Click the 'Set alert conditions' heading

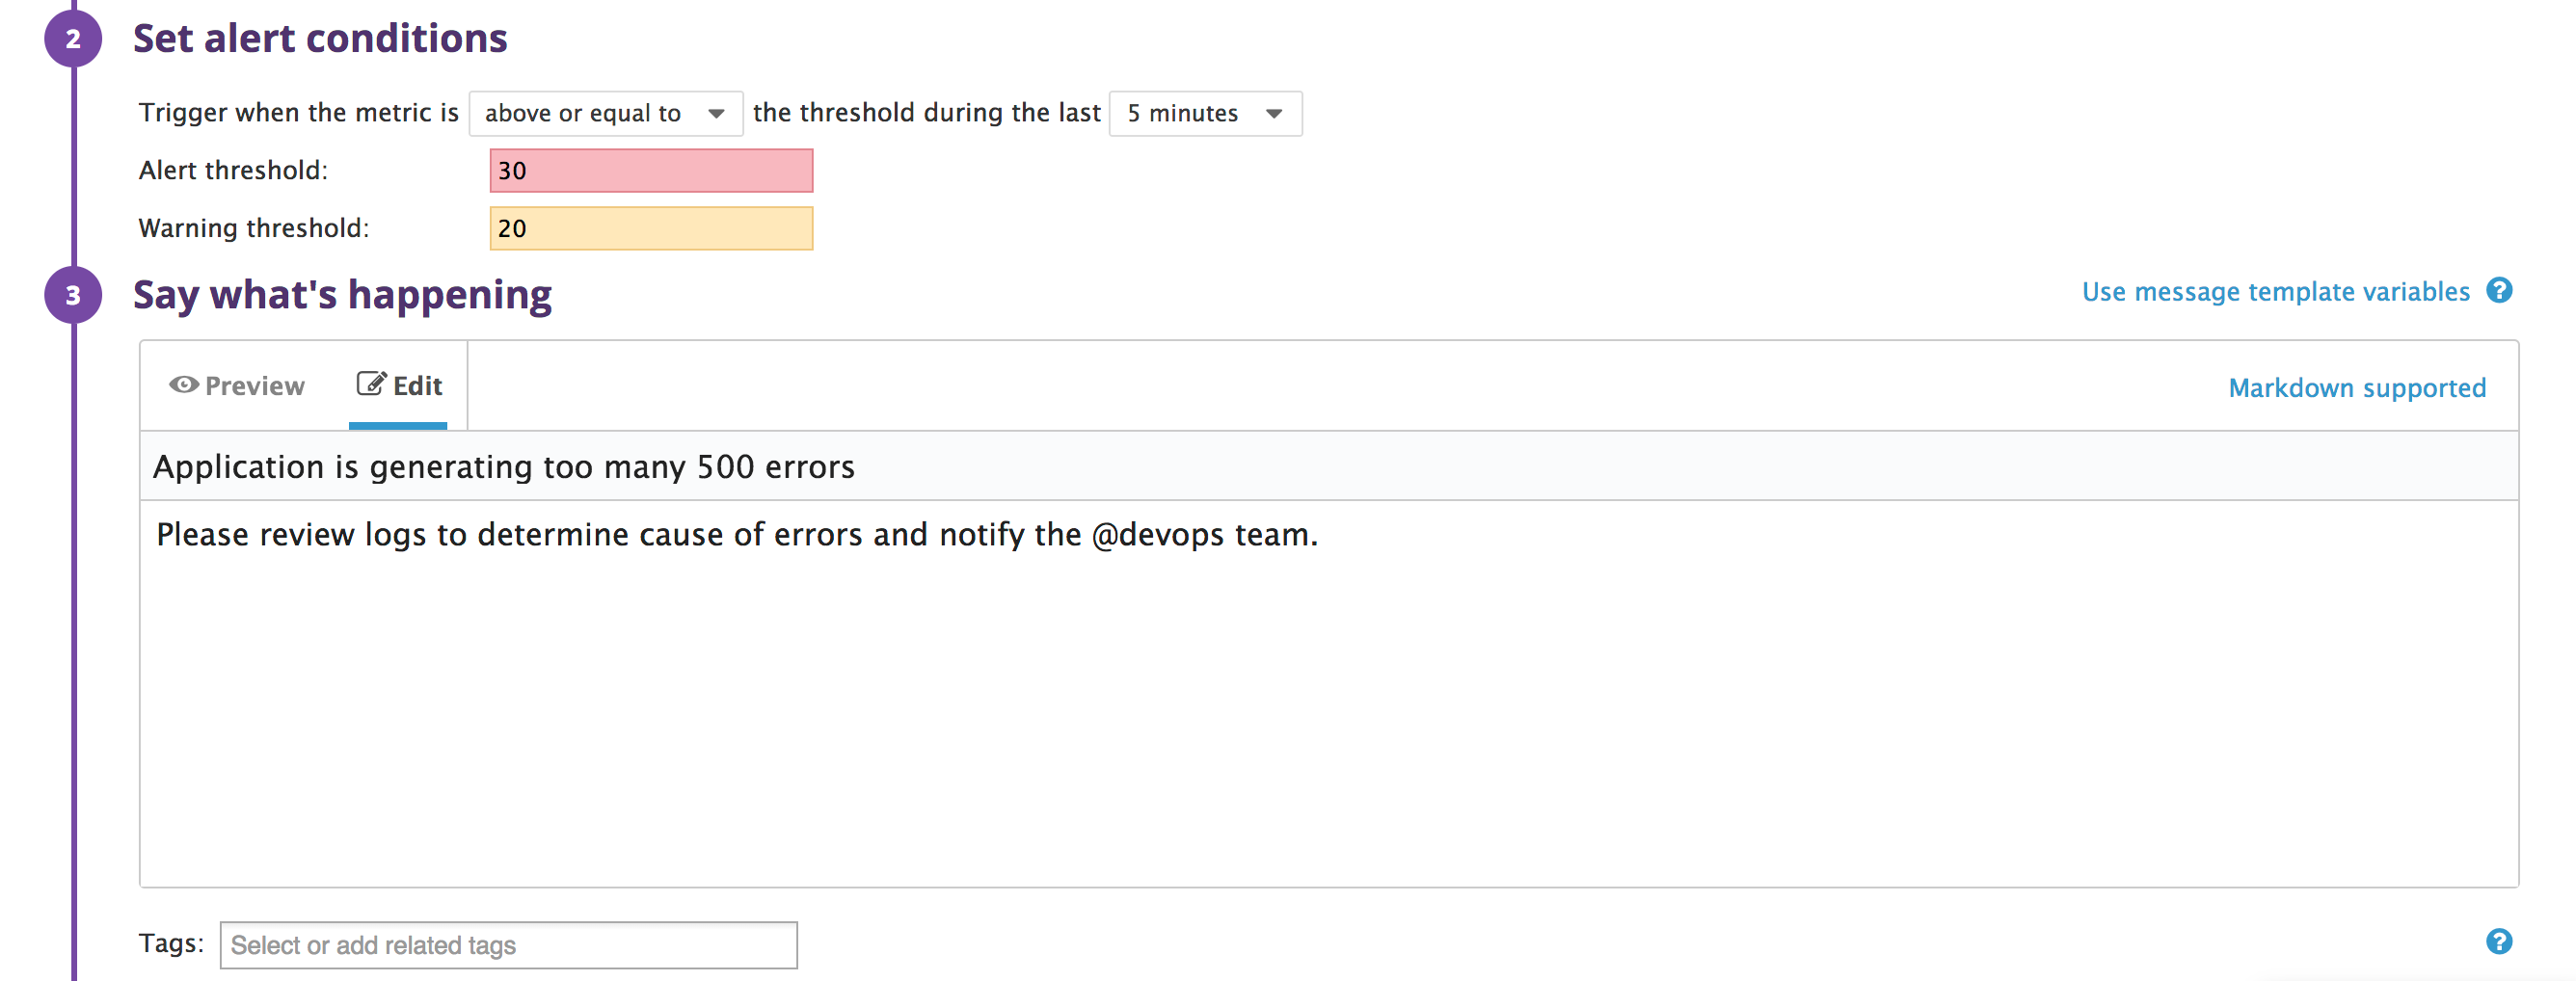click(x=320, y=39)
